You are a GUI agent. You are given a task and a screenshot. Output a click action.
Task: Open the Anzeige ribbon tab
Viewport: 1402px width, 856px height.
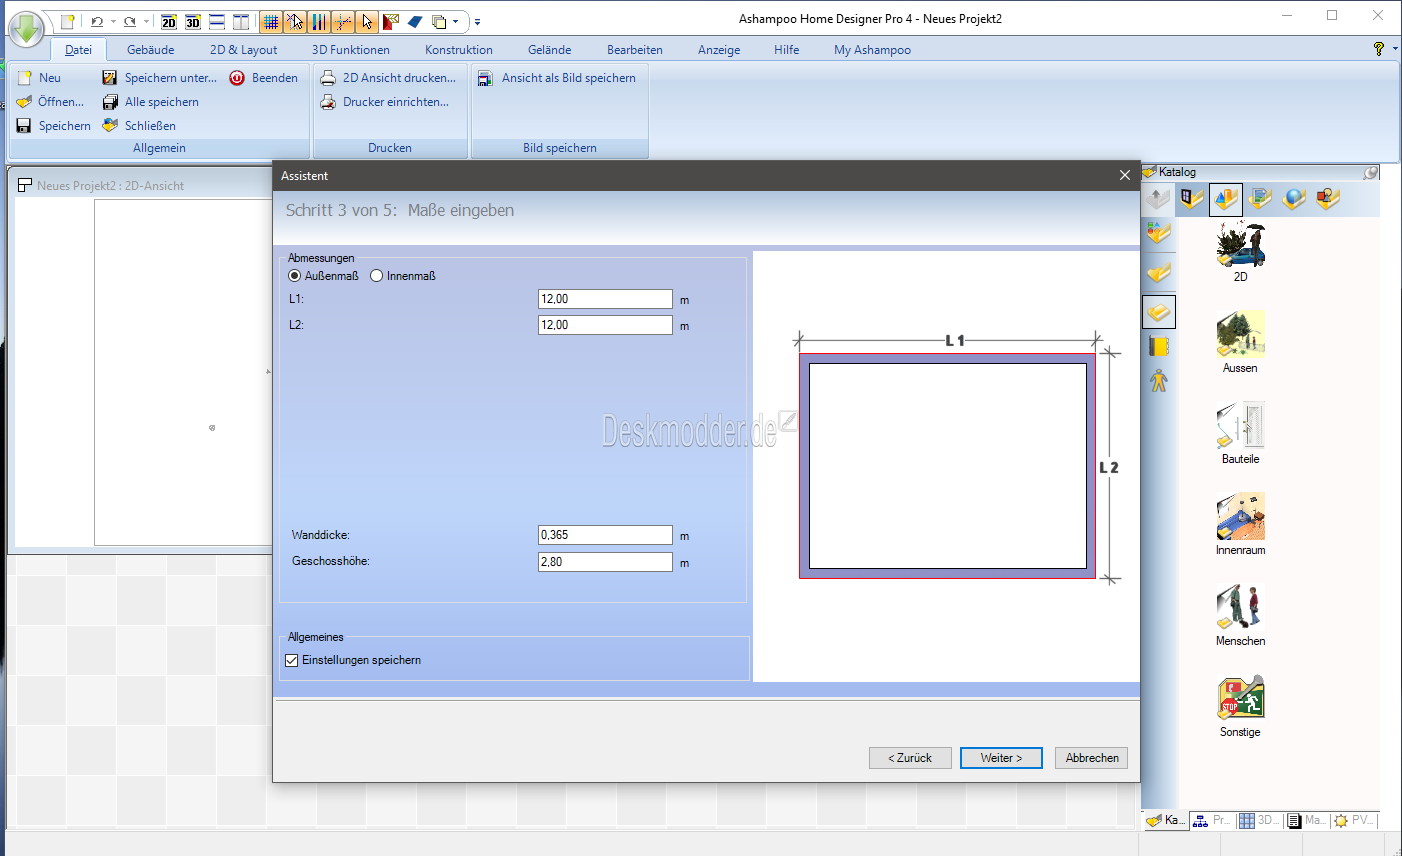719,50
